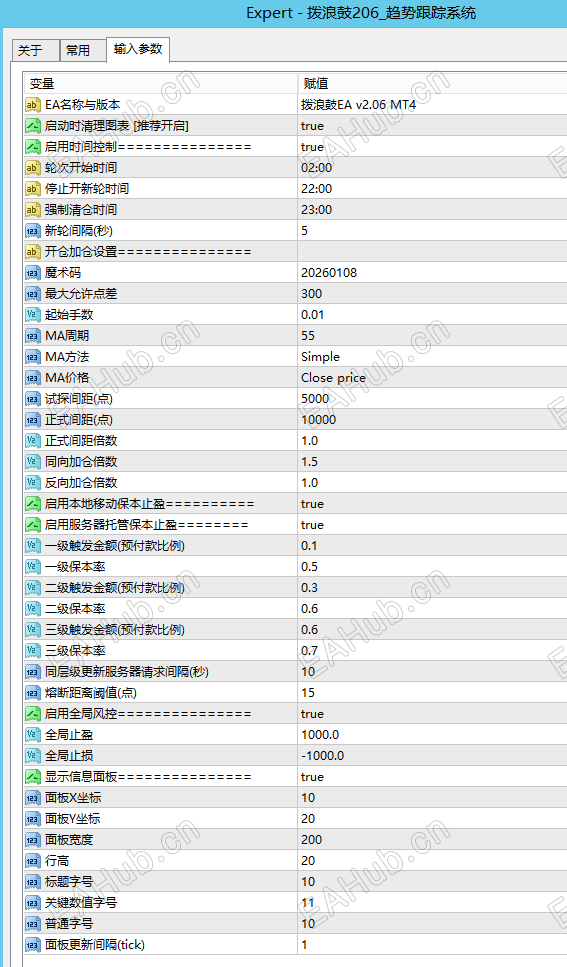Open the 常用 tab

click(83, 51)
